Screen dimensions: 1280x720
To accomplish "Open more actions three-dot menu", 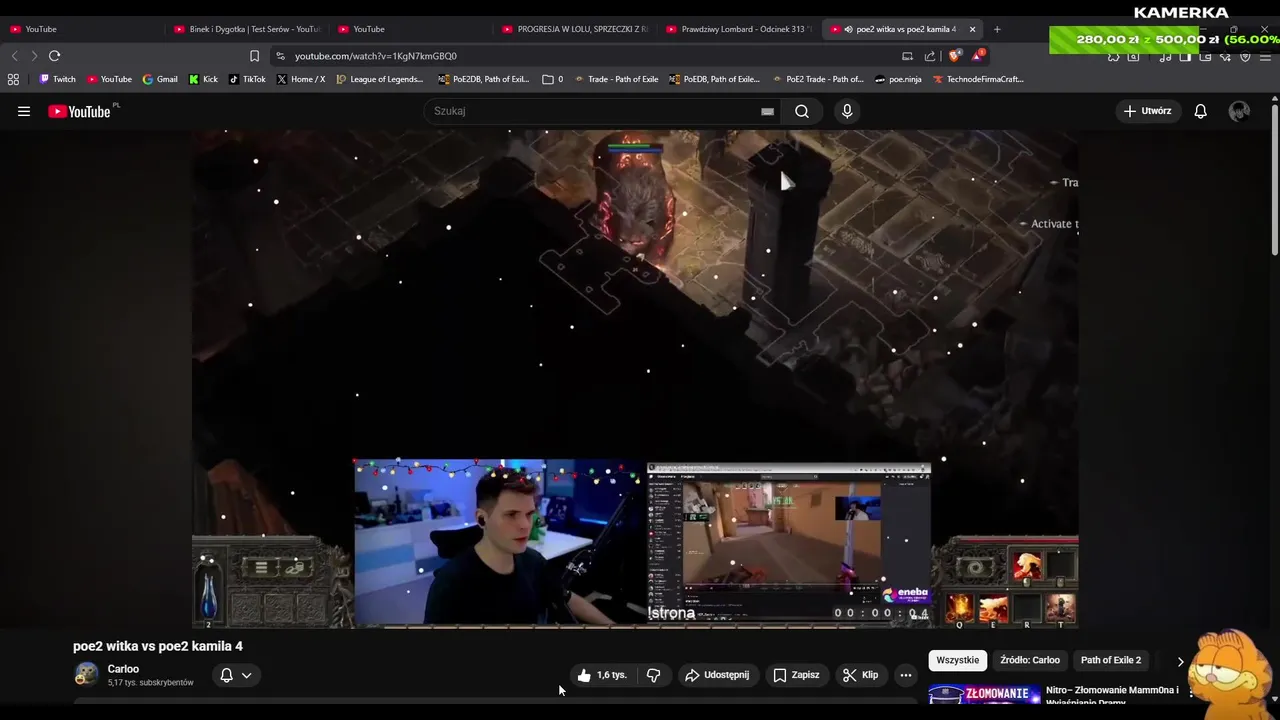I will tap(906, 675).
